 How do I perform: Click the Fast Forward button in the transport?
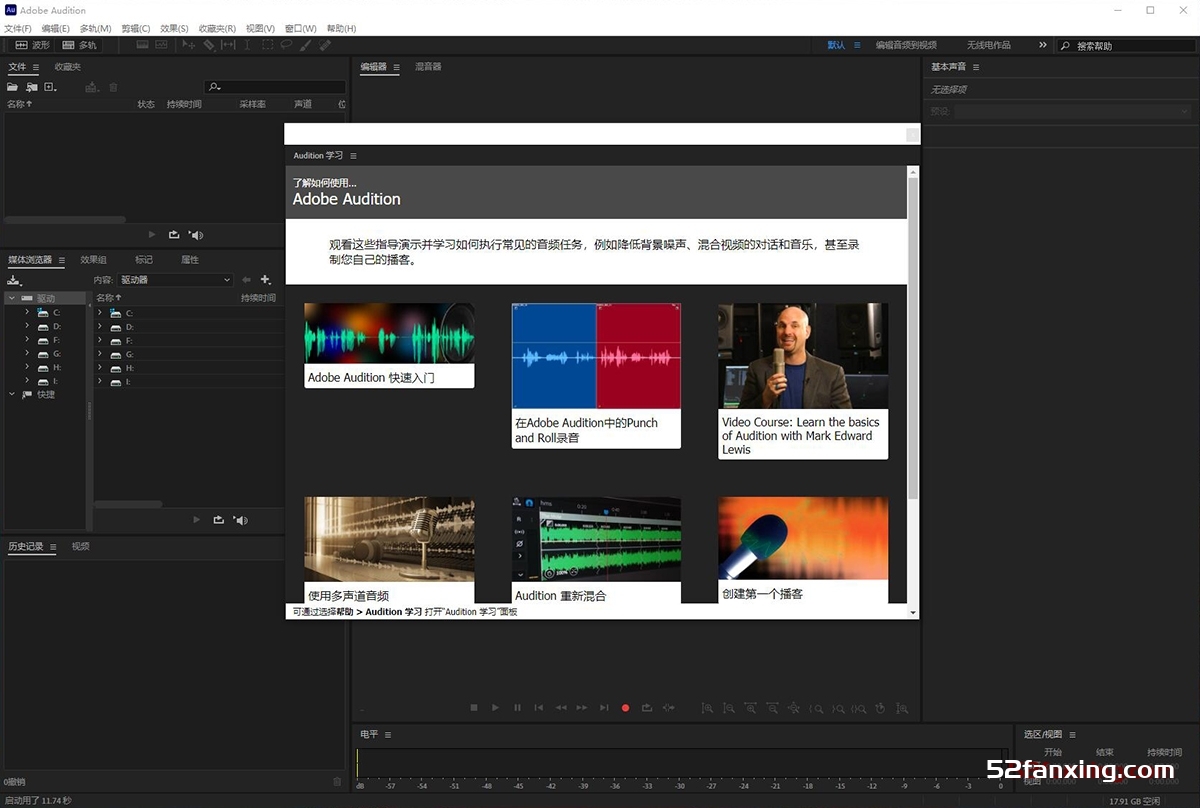point(582,708)
